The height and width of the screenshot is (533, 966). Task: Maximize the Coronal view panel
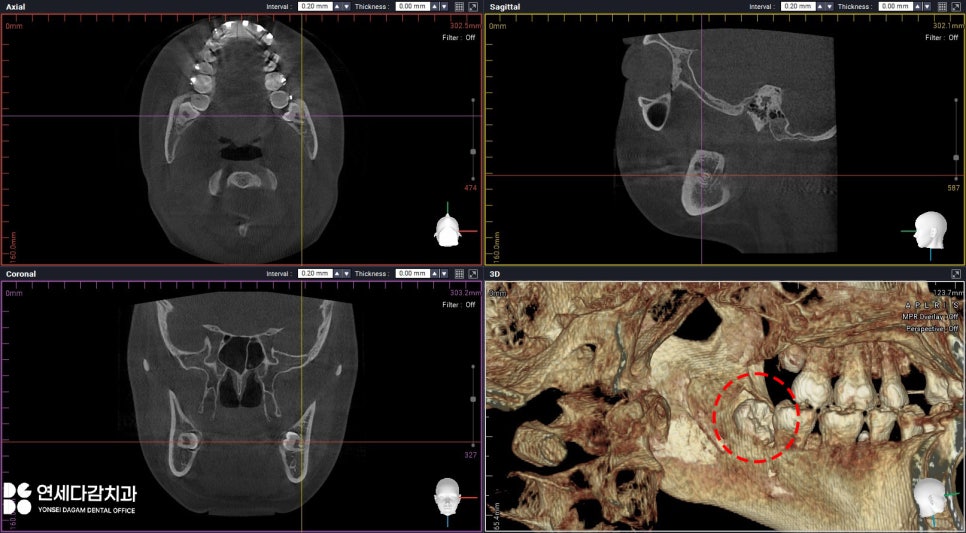pos(473,273)
